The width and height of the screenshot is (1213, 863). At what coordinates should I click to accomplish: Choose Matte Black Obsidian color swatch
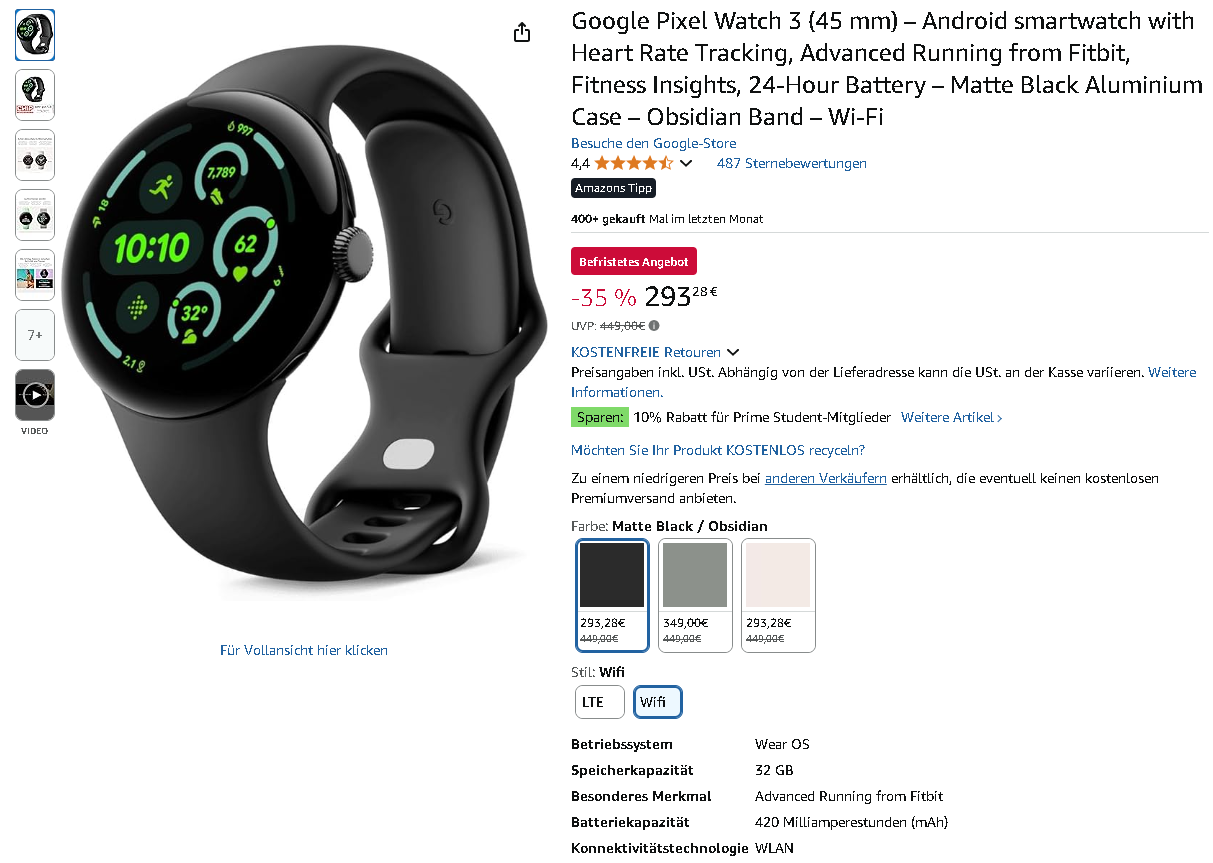pos(613,595)
